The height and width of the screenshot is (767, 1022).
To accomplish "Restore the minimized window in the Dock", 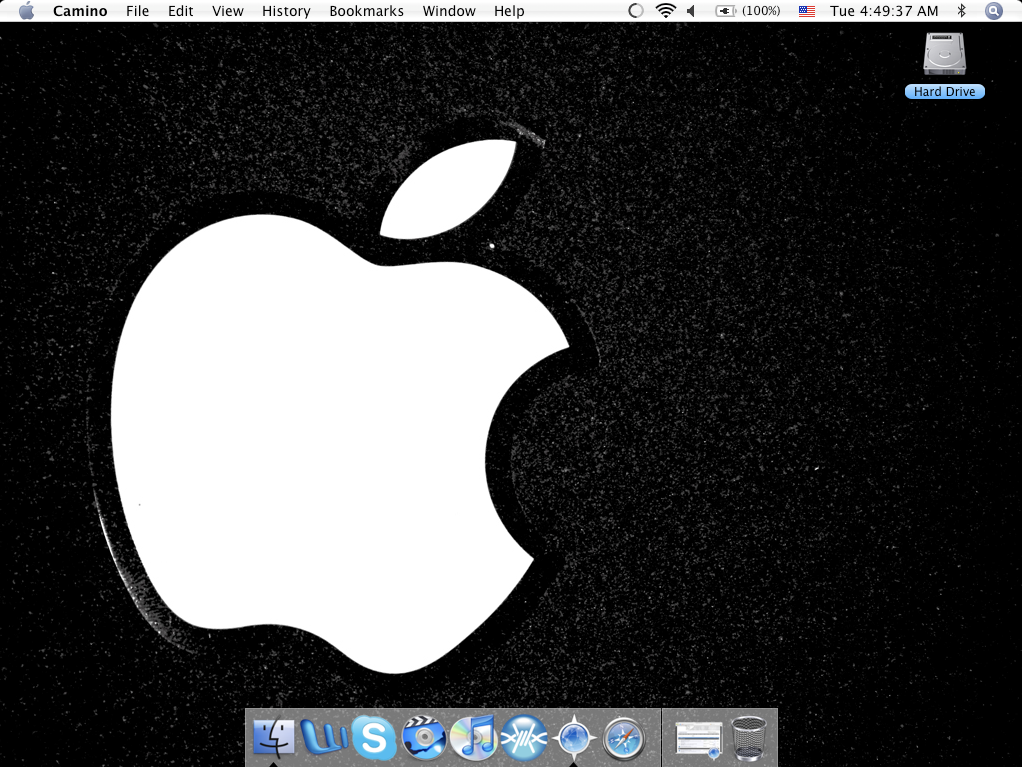I will coord(699,740).
